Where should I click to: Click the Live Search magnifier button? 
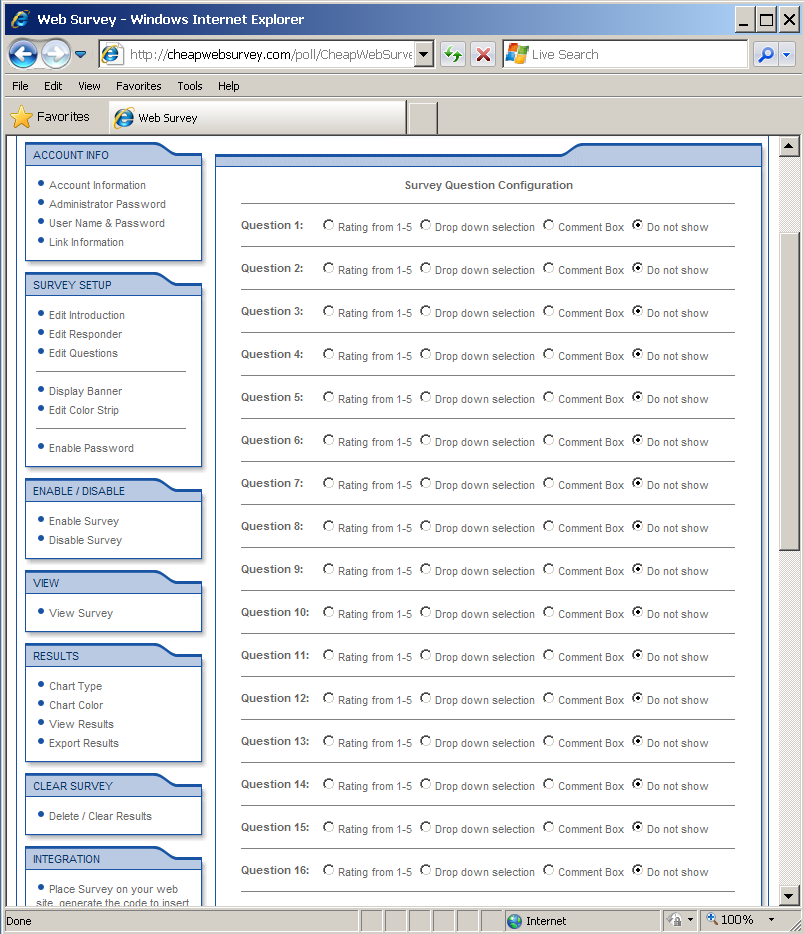point(766,55)
